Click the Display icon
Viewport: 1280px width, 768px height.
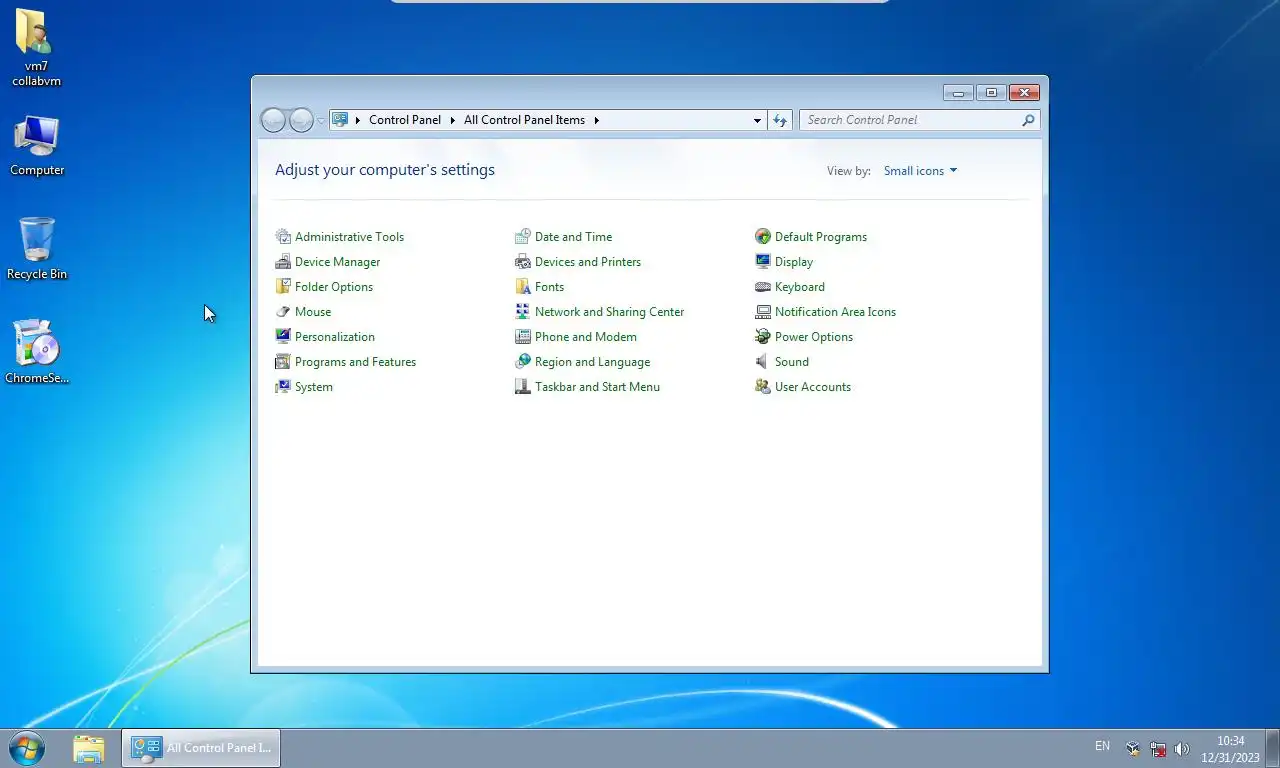coord(763,262)
